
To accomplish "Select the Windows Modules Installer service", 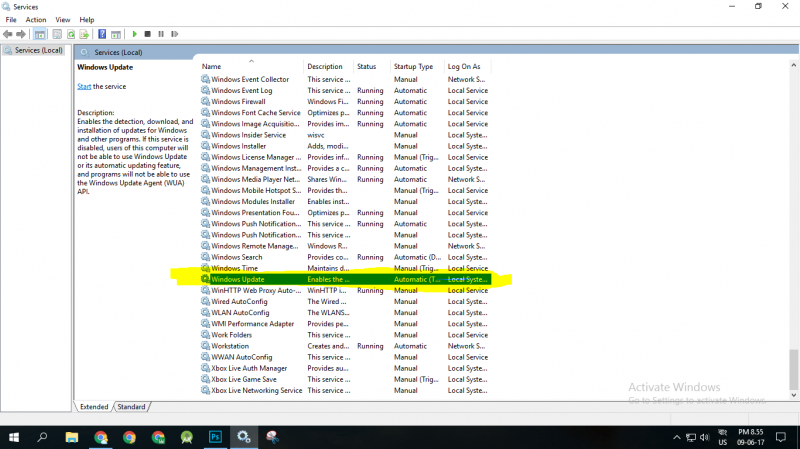I will tap(345, 202).
